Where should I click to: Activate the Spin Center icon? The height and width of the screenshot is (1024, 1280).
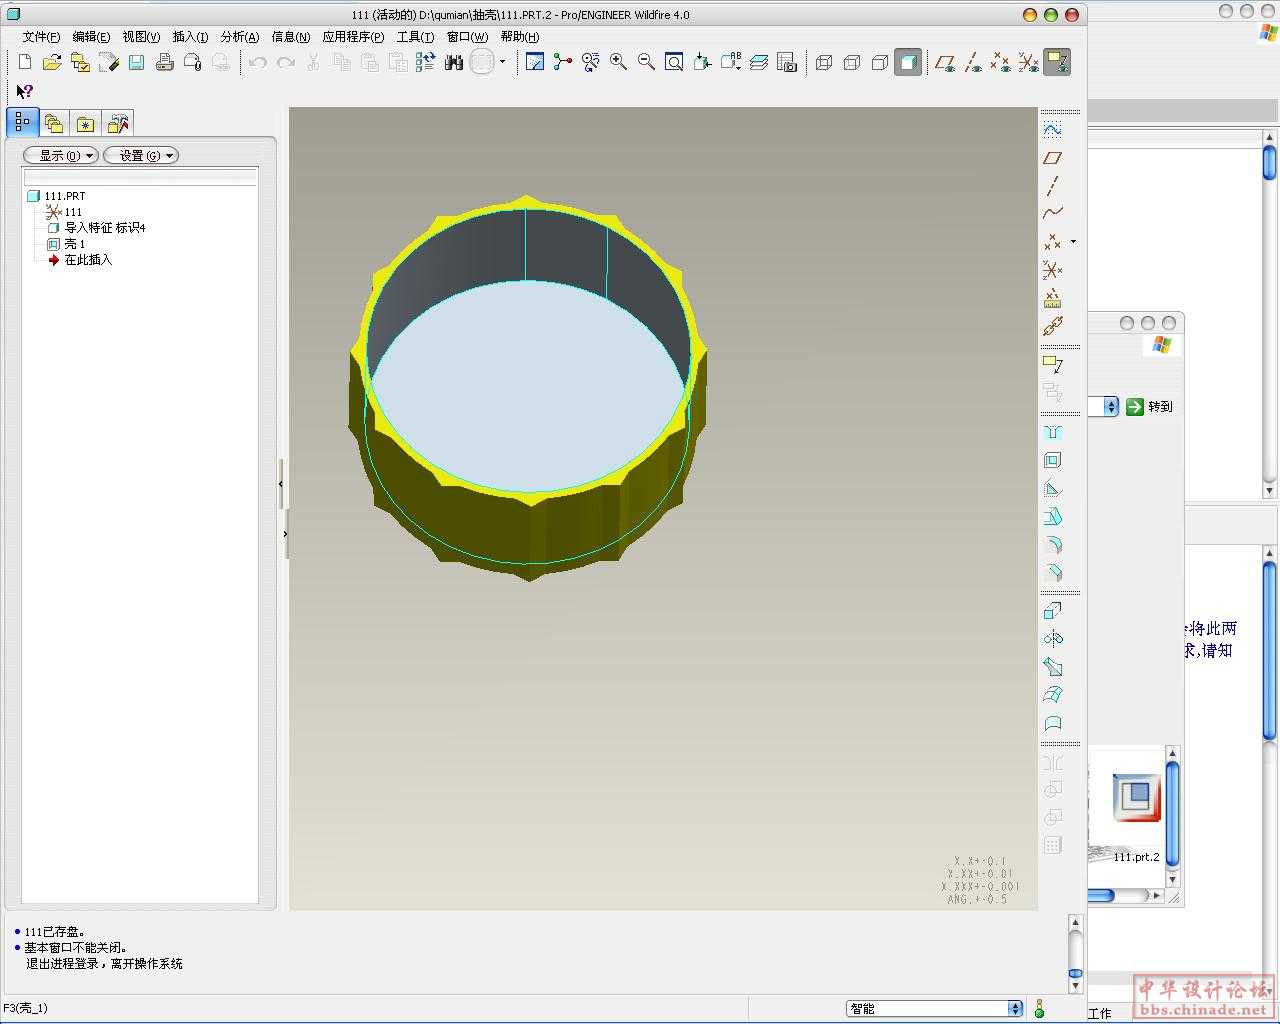563,62
